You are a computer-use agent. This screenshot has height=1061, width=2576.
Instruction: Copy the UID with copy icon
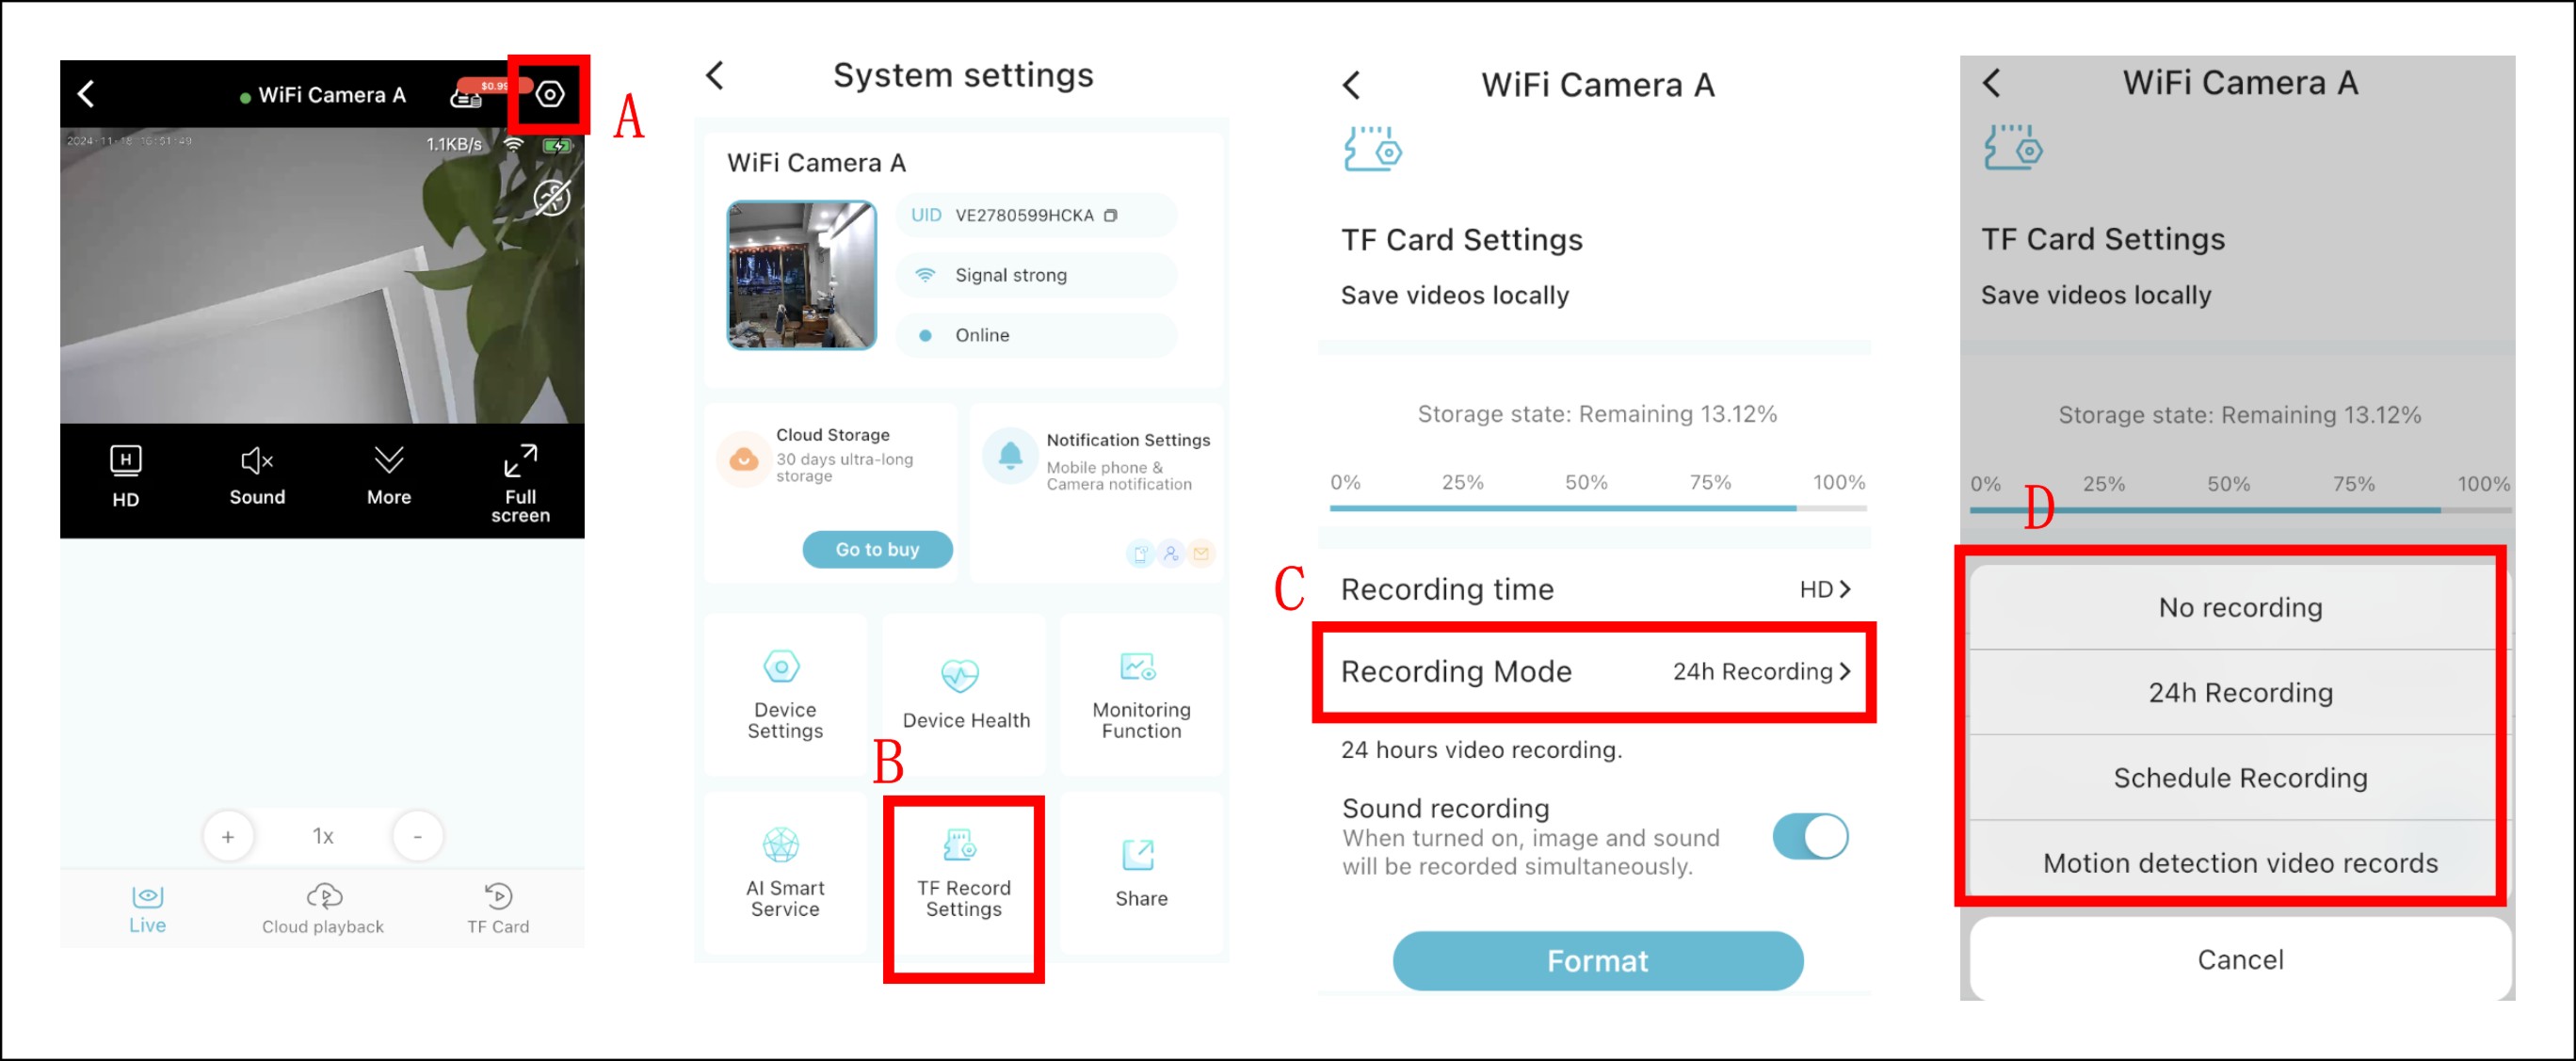click(1110, 215)
